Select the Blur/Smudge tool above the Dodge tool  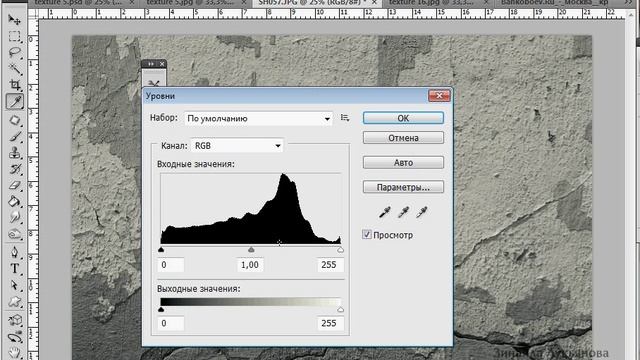[15, 218]
